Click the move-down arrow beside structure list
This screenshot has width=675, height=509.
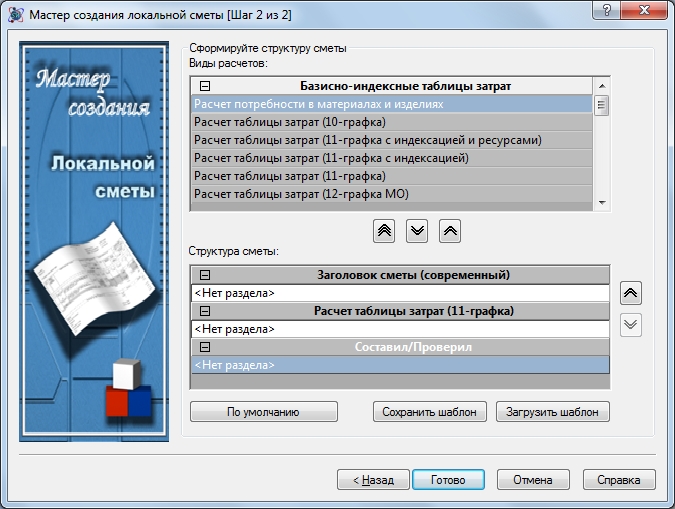coord(631,325)
